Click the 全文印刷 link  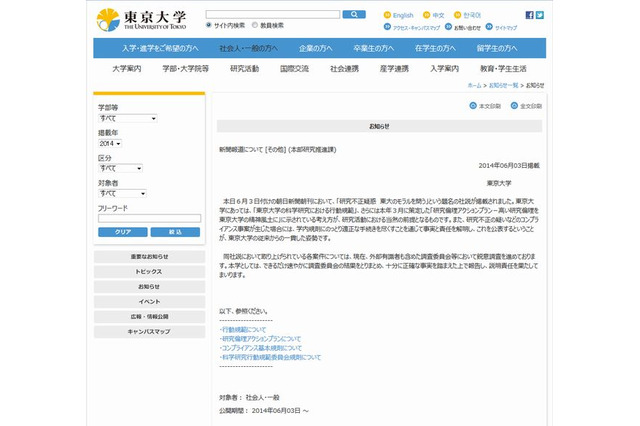click(531, 106)
